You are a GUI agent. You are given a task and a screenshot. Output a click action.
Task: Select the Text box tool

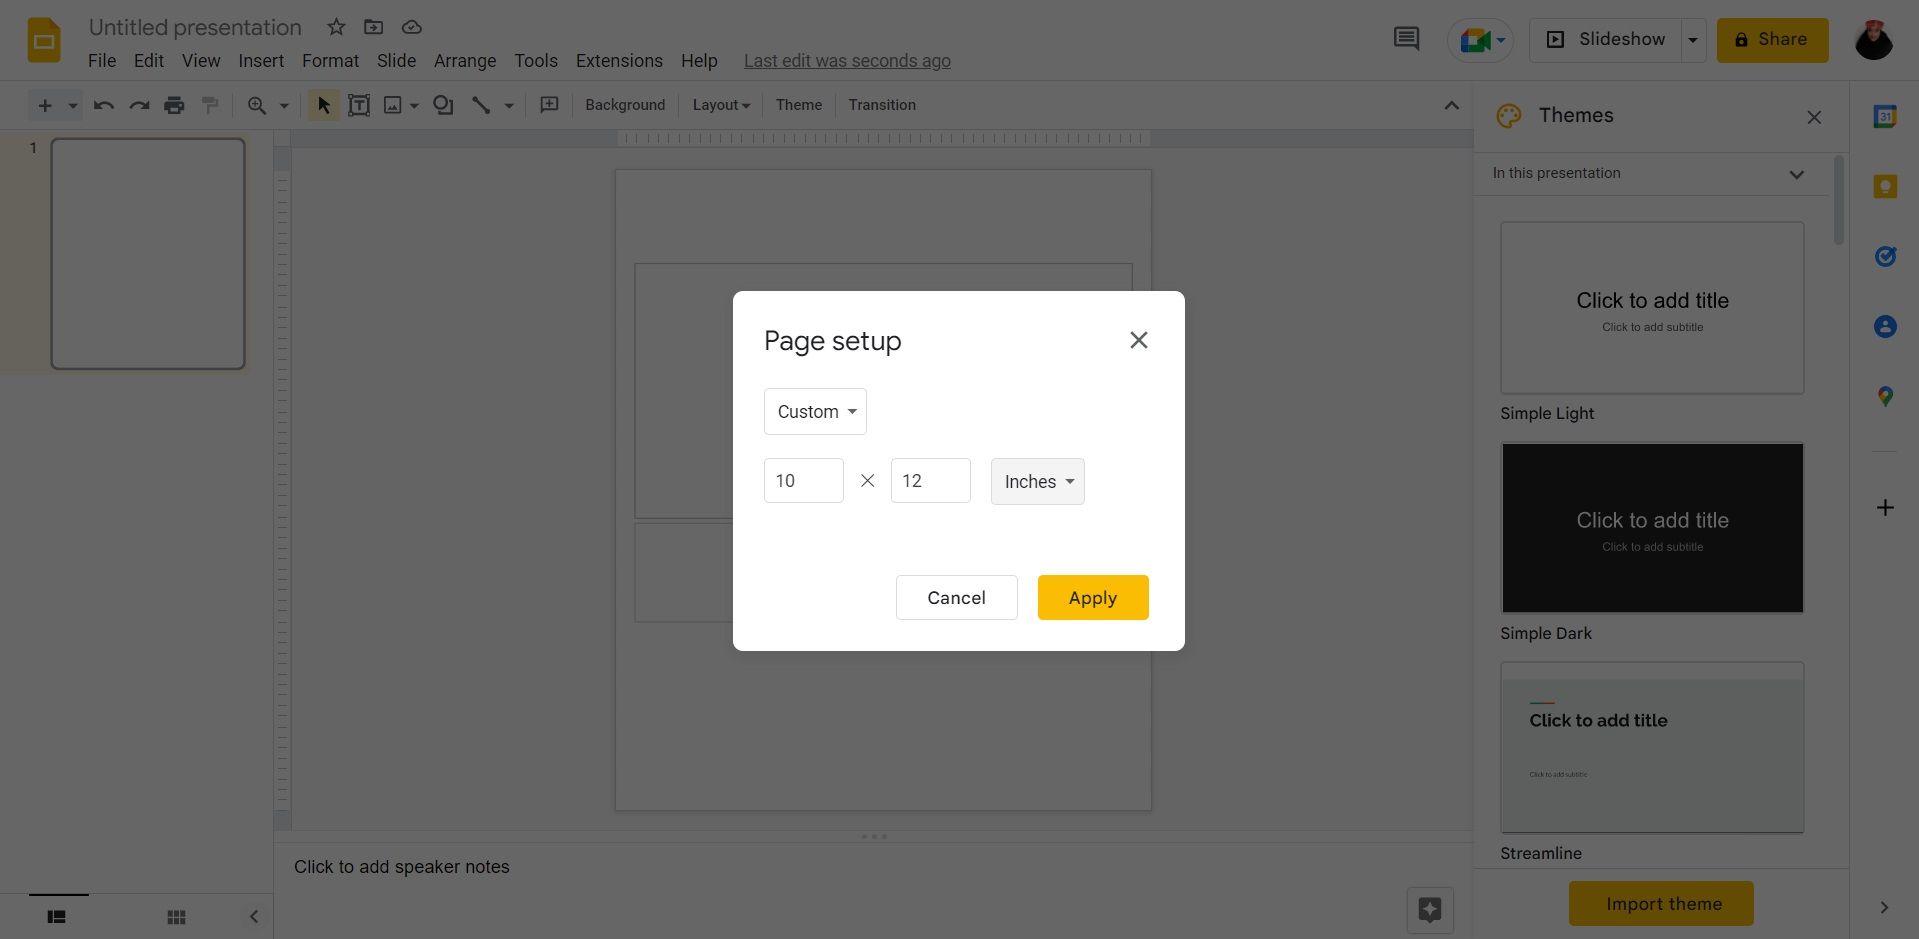point(359,105)
